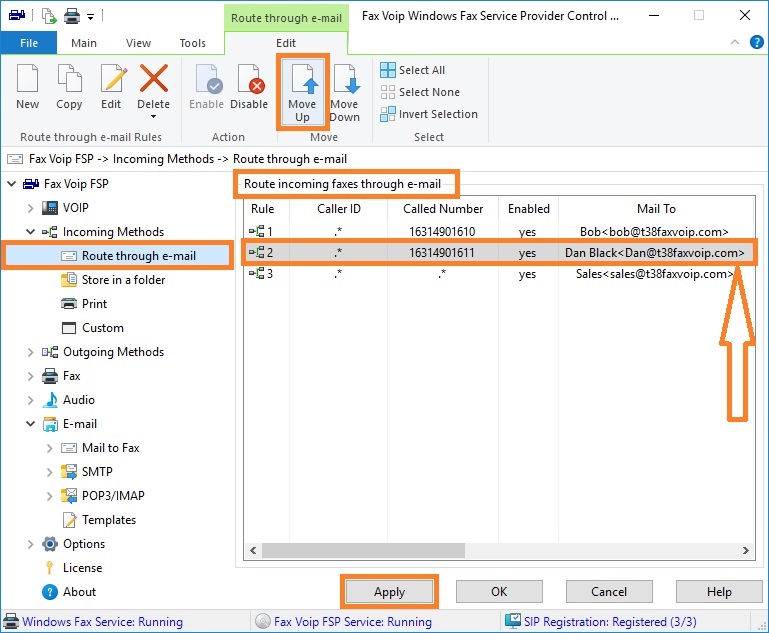This screenshot has height=633, width=769.
Task: Click the fax app icon in title bar
Action: pyautogui.click(x=17, y=16)
